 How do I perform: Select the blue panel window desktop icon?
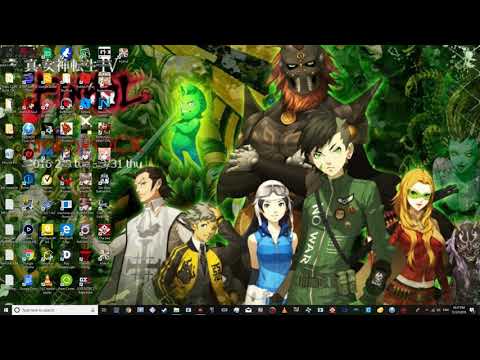tap(66, 204)
